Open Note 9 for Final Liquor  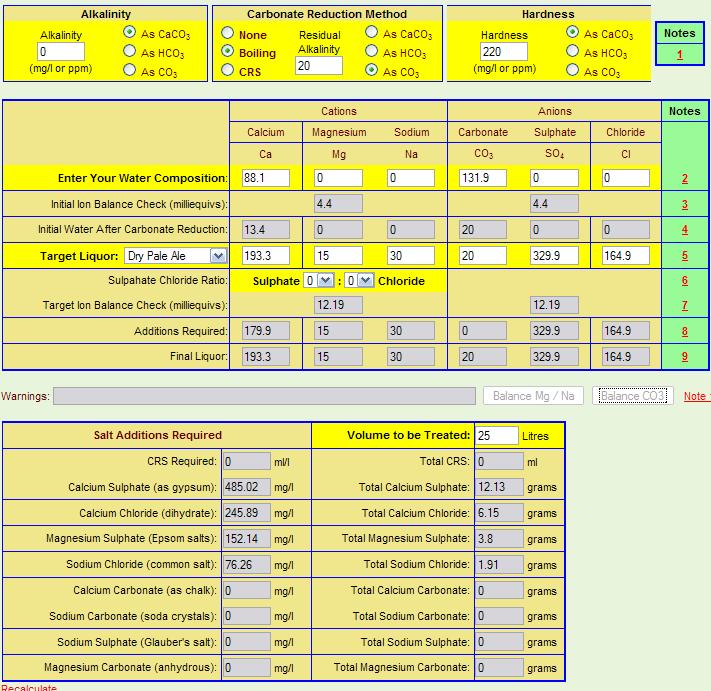click(685, 357)
